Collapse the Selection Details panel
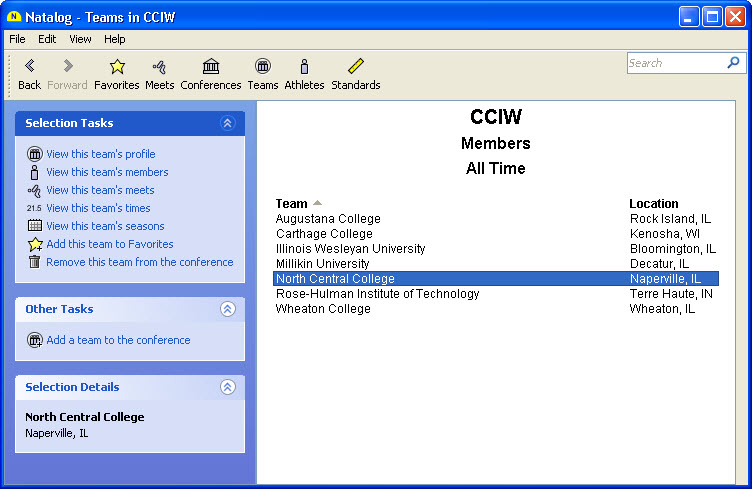The height and width of the screenshot is (489, 752). 227,387
